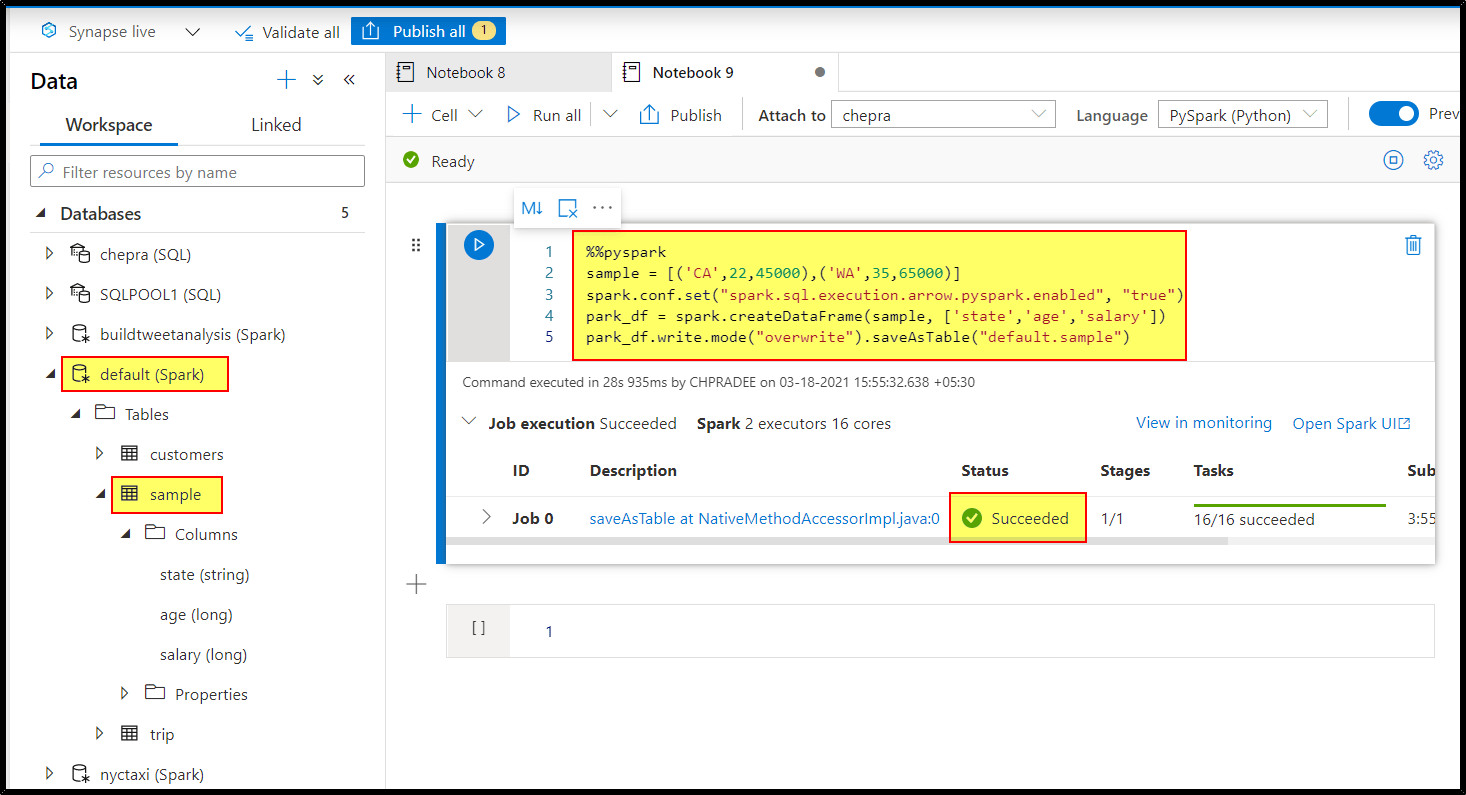
Task: Click into the empty second code cell
Action: pos(970,631)
